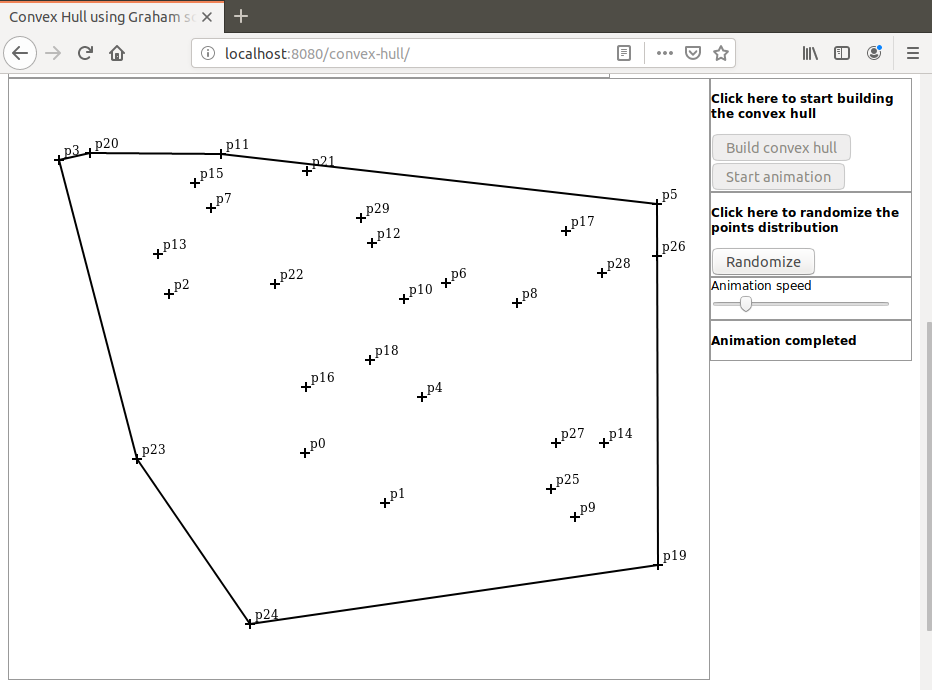Click interior point p22
The width and height of the screenshot is (932, 690).
[275, 284]
